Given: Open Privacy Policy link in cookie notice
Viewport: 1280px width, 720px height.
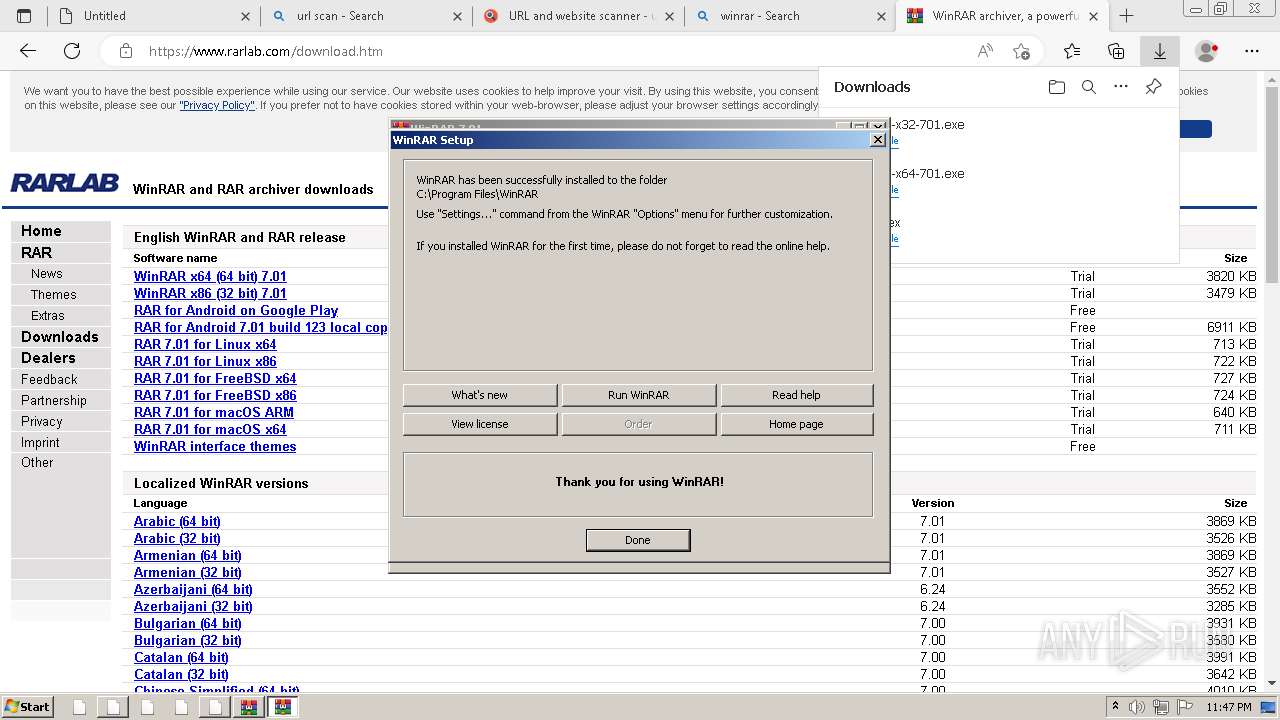Looking at the screenshot, I should (x=217, y=105).
